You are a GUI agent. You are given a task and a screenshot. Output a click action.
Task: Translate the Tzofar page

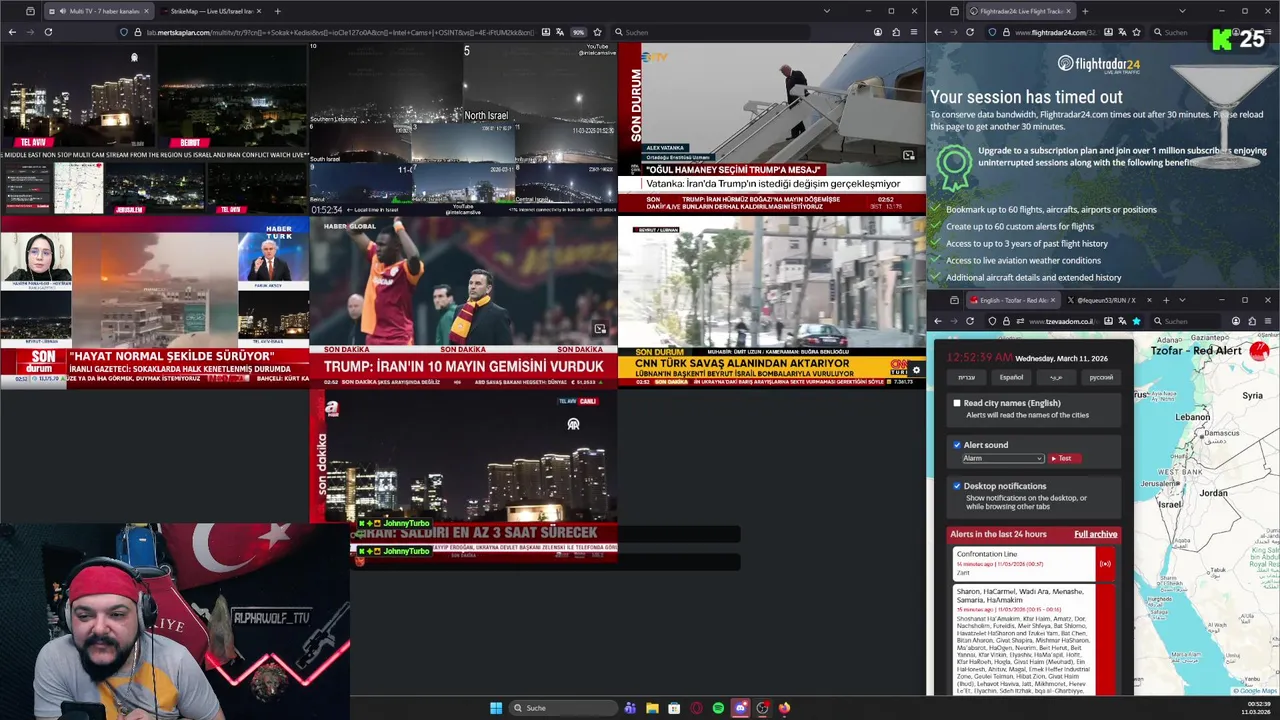tap(1122, 321)
